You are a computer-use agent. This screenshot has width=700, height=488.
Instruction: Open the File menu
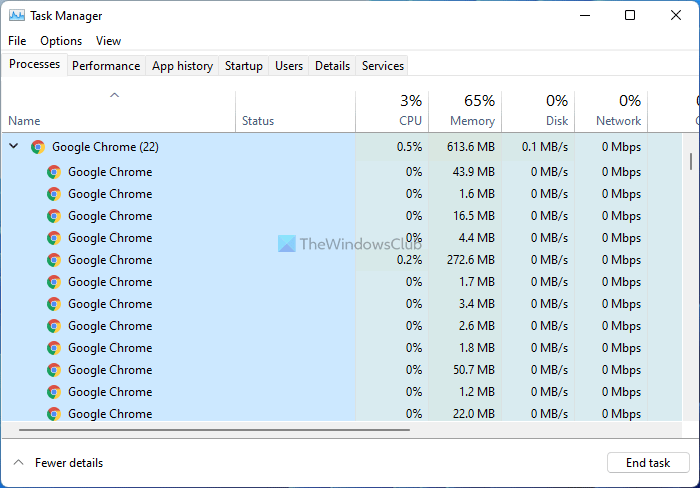[x=17, y=41]
